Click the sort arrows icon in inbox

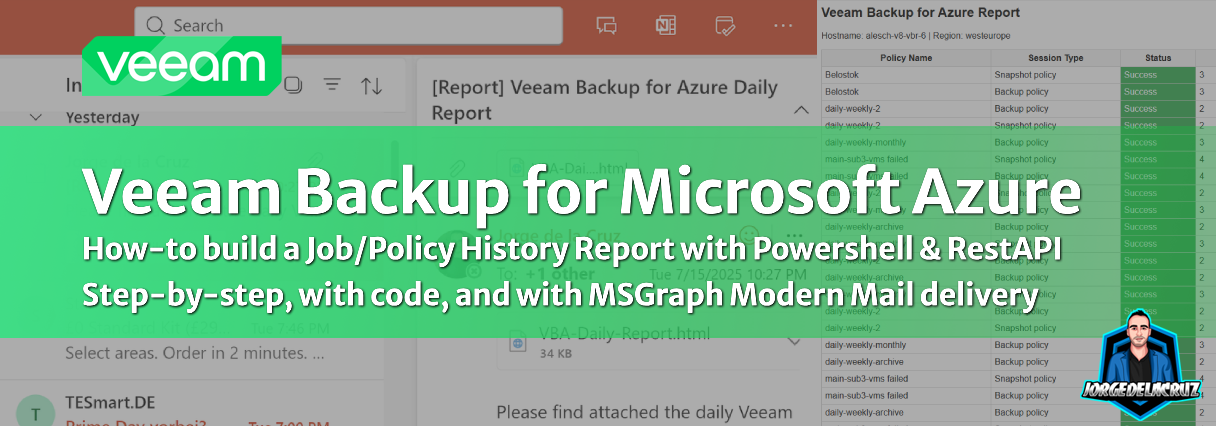(x=371, y=85)
